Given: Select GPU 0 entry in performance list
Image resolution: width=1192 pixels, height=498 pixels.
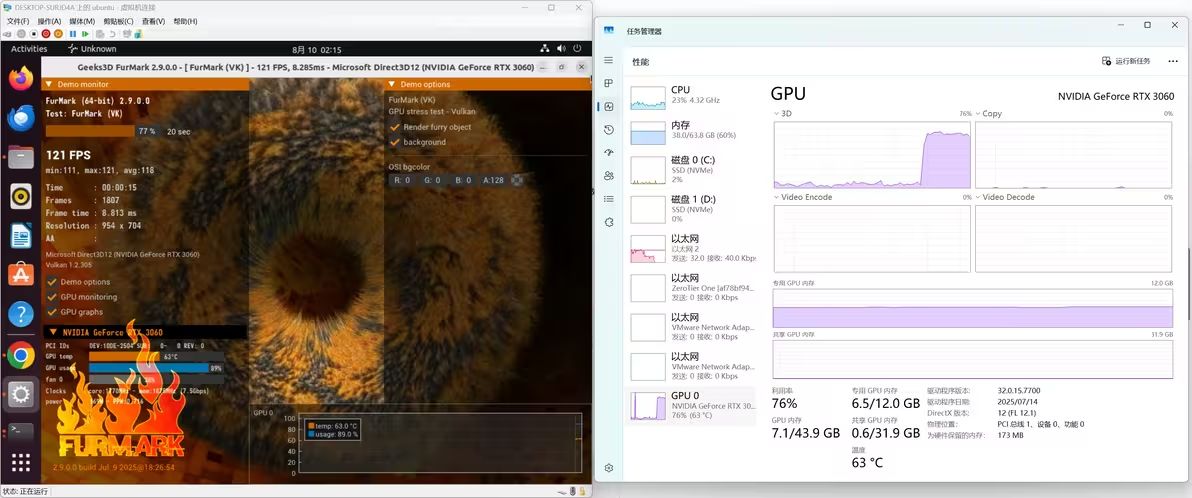Looking at the screenshot, I should tap(692, 405).
